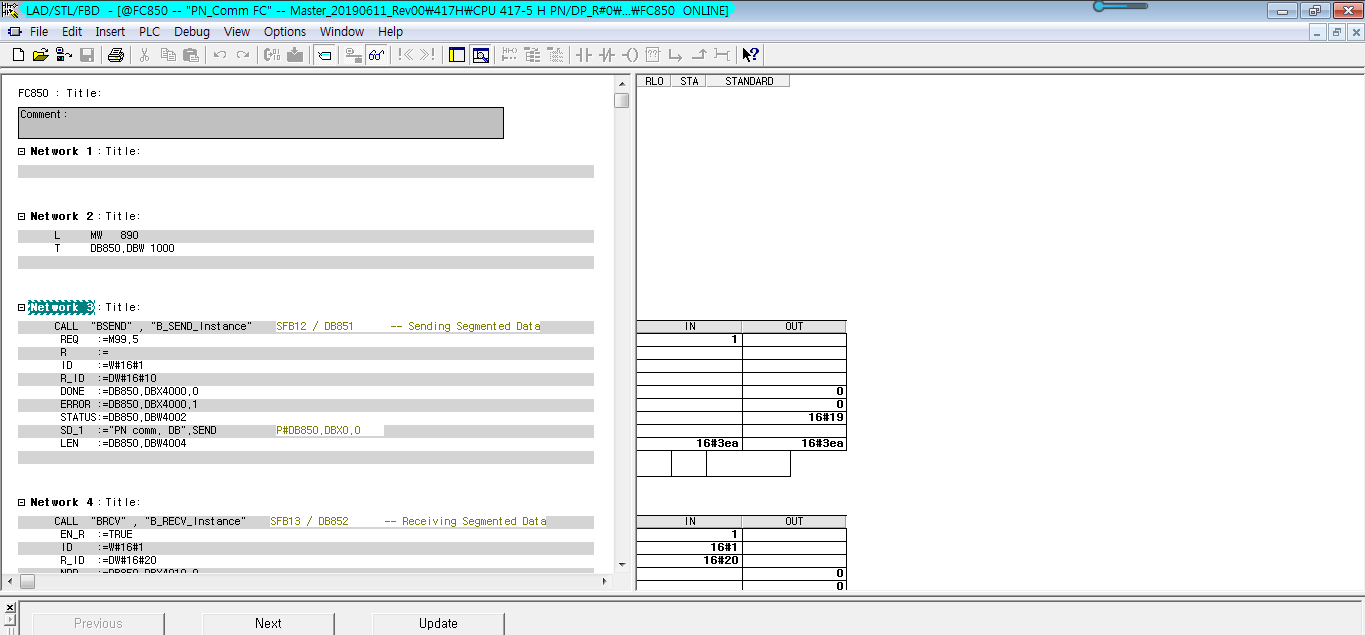Click the Next button
The width and height of the screenshot is (1365, 635).
(268, 623)
